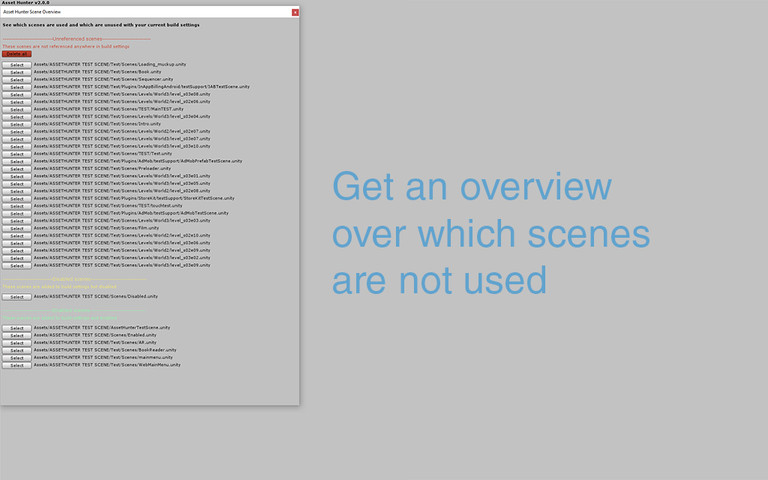
Task: Click the level_s02e07.unity path text
Action: (122, 131)
